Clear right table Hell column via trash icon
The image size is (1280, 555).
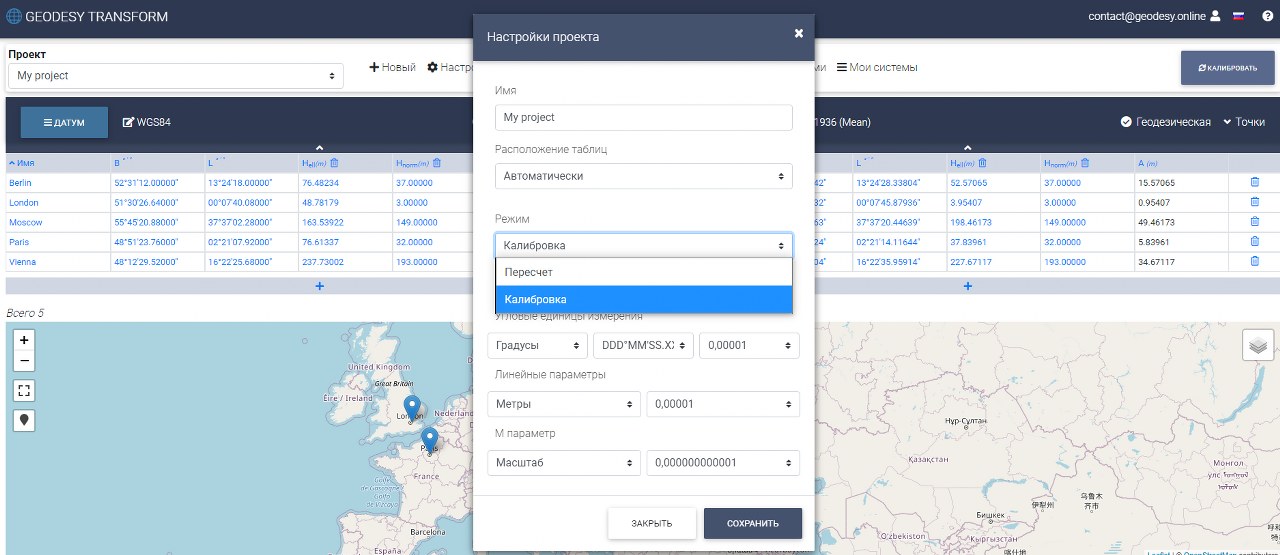(x=983, y=163)
